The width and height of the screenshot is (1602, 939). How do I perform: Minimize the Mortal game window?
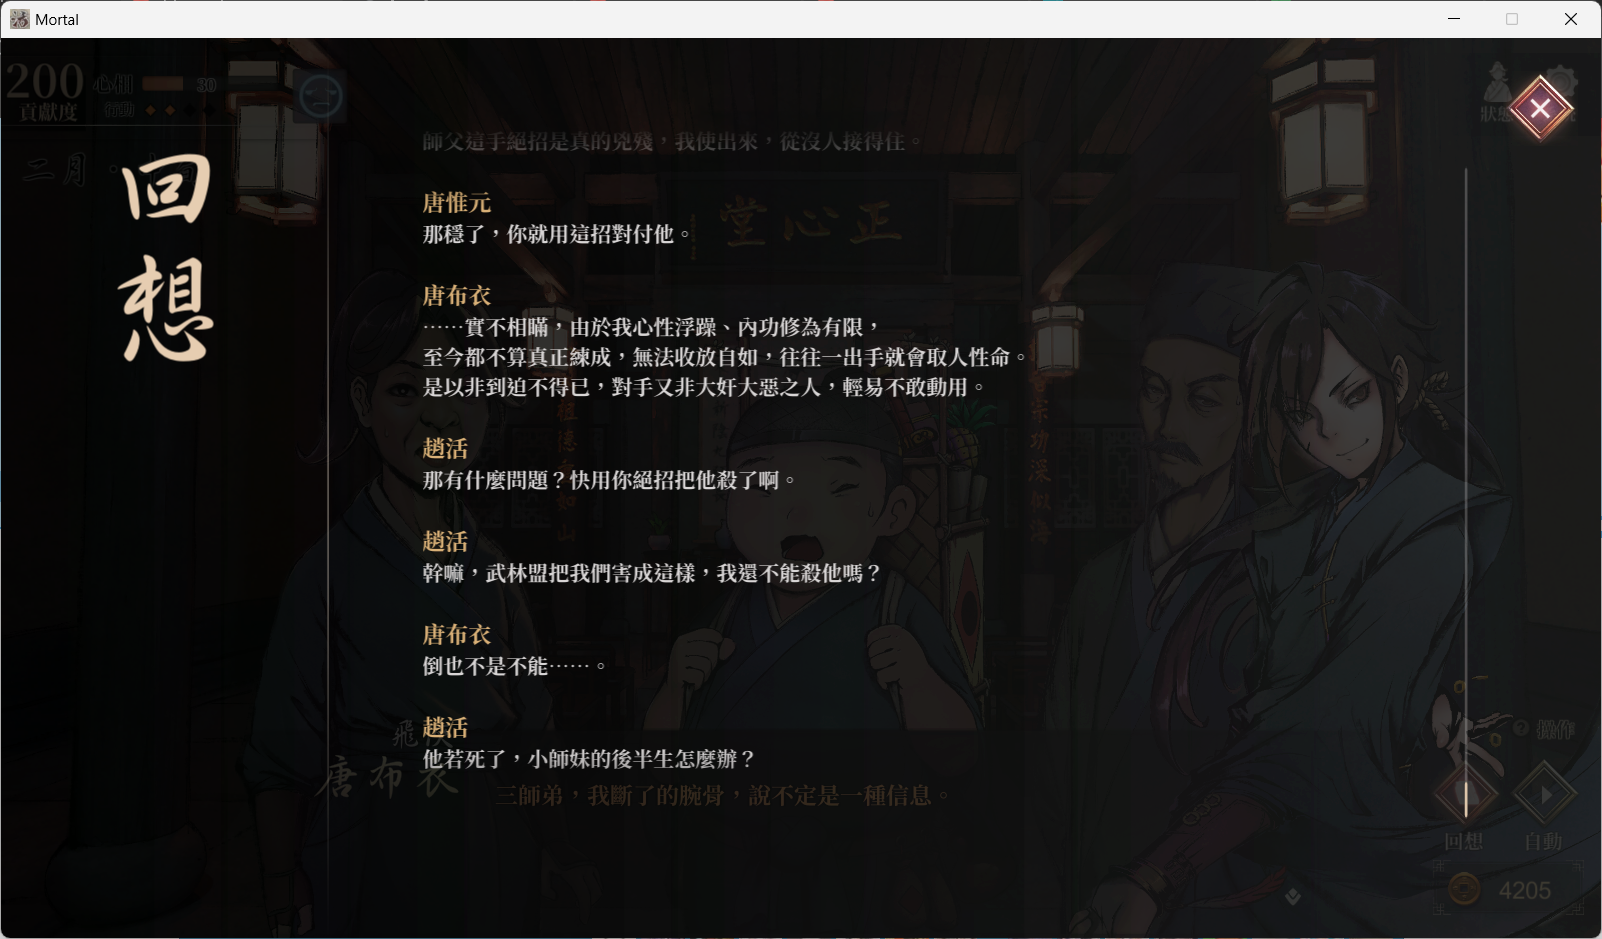1454,19
